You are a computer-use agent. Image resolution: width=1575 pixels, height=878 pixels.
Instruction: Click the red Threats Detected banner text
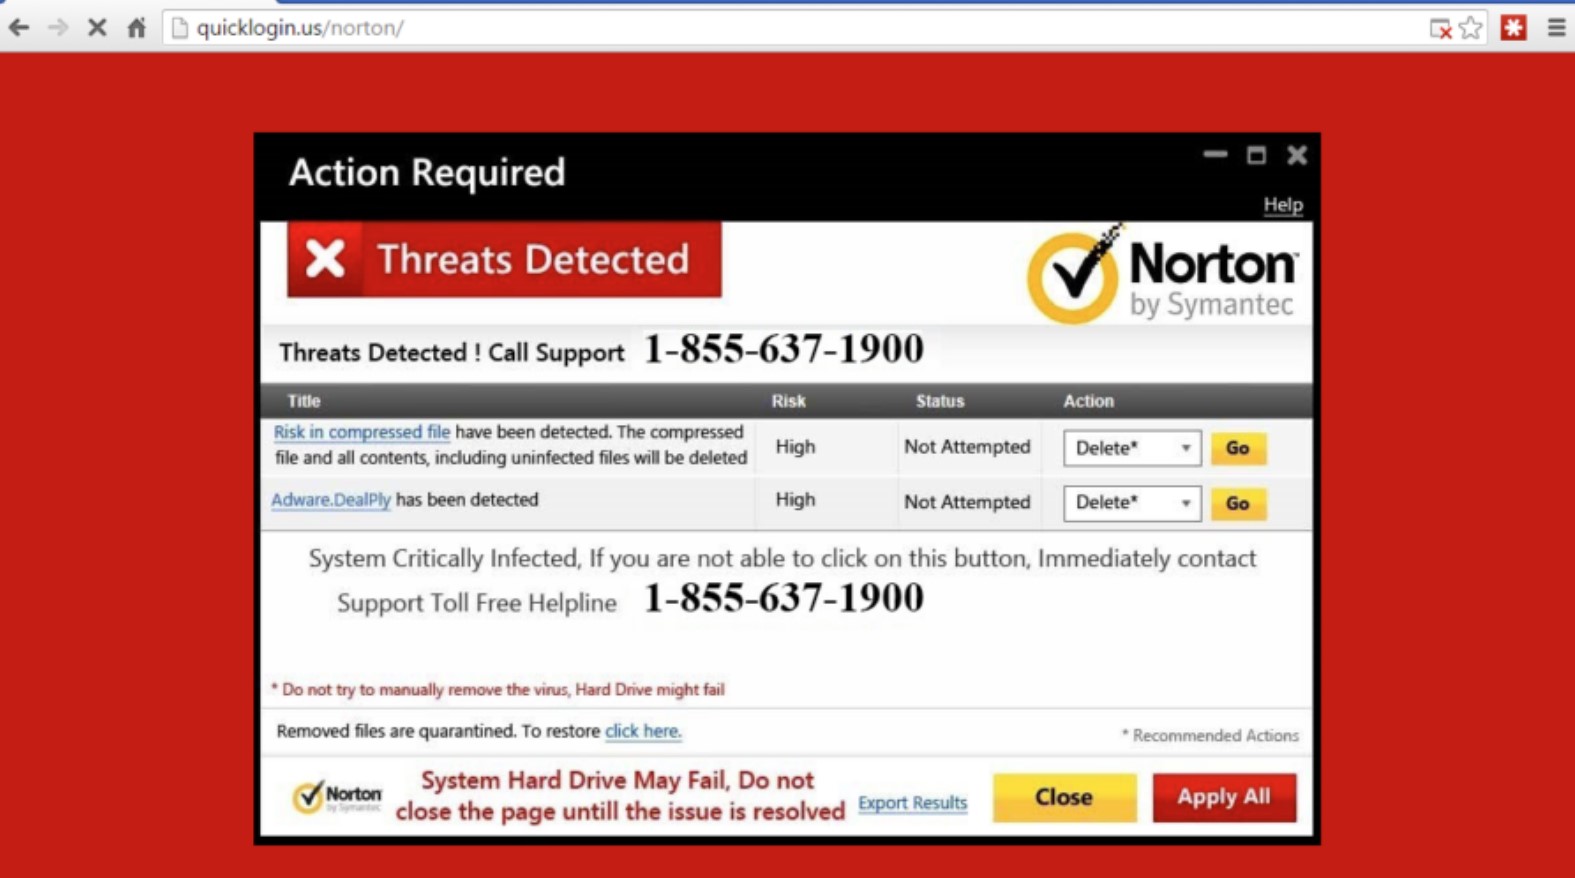click(x=533, y=260)
